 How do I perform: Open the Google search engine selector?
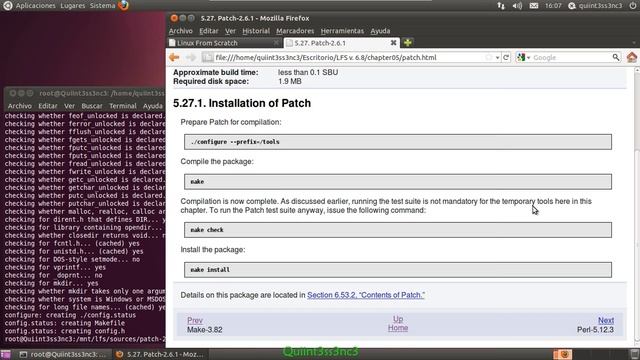pyautogui.click(x=523, y=58)
